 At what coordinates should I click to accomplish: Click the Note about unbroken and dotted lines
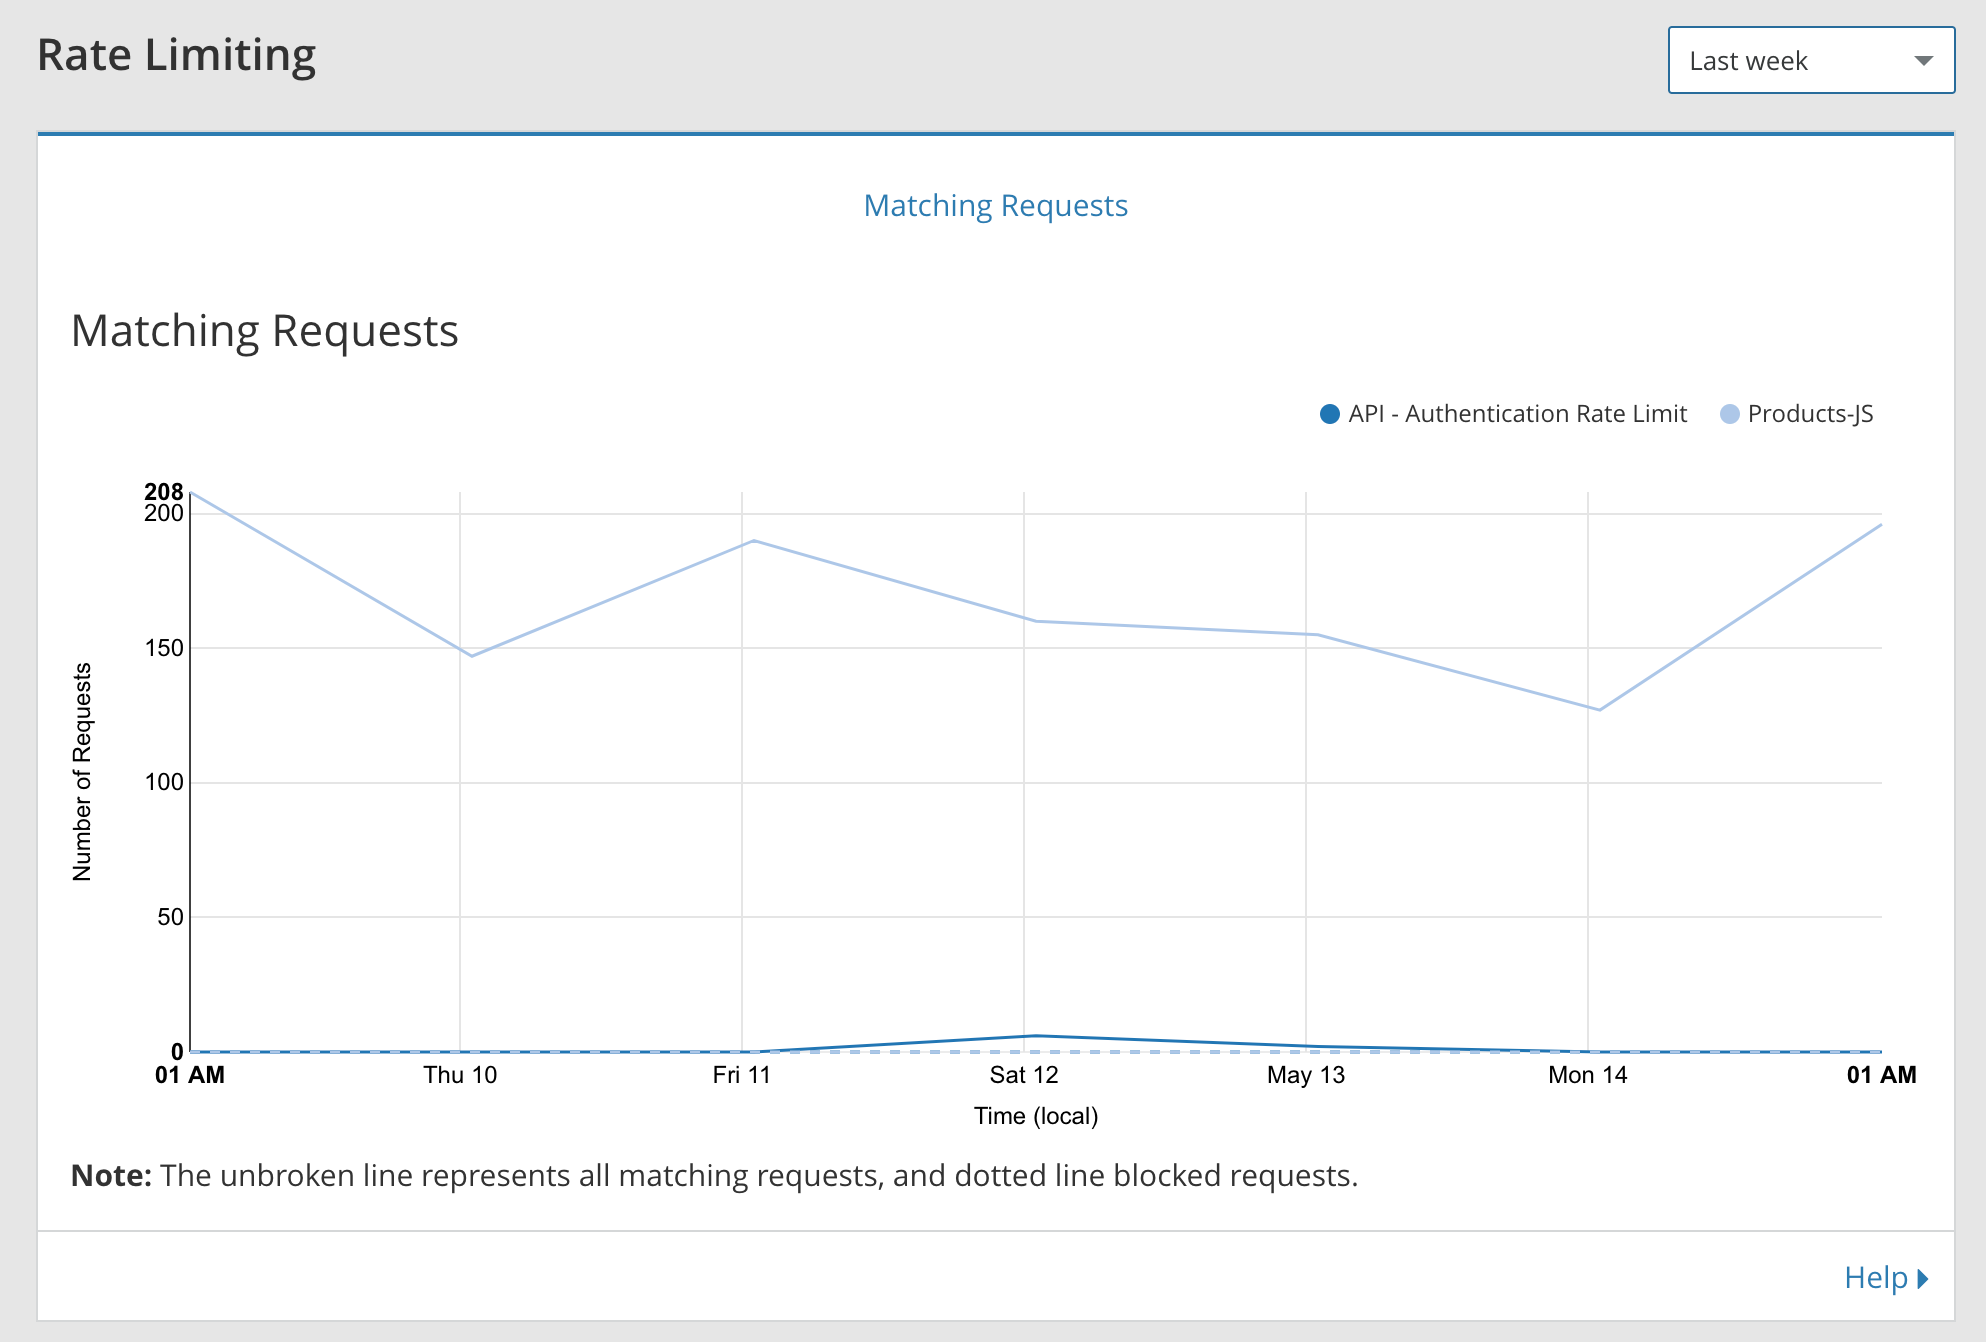coord(714,1176)
